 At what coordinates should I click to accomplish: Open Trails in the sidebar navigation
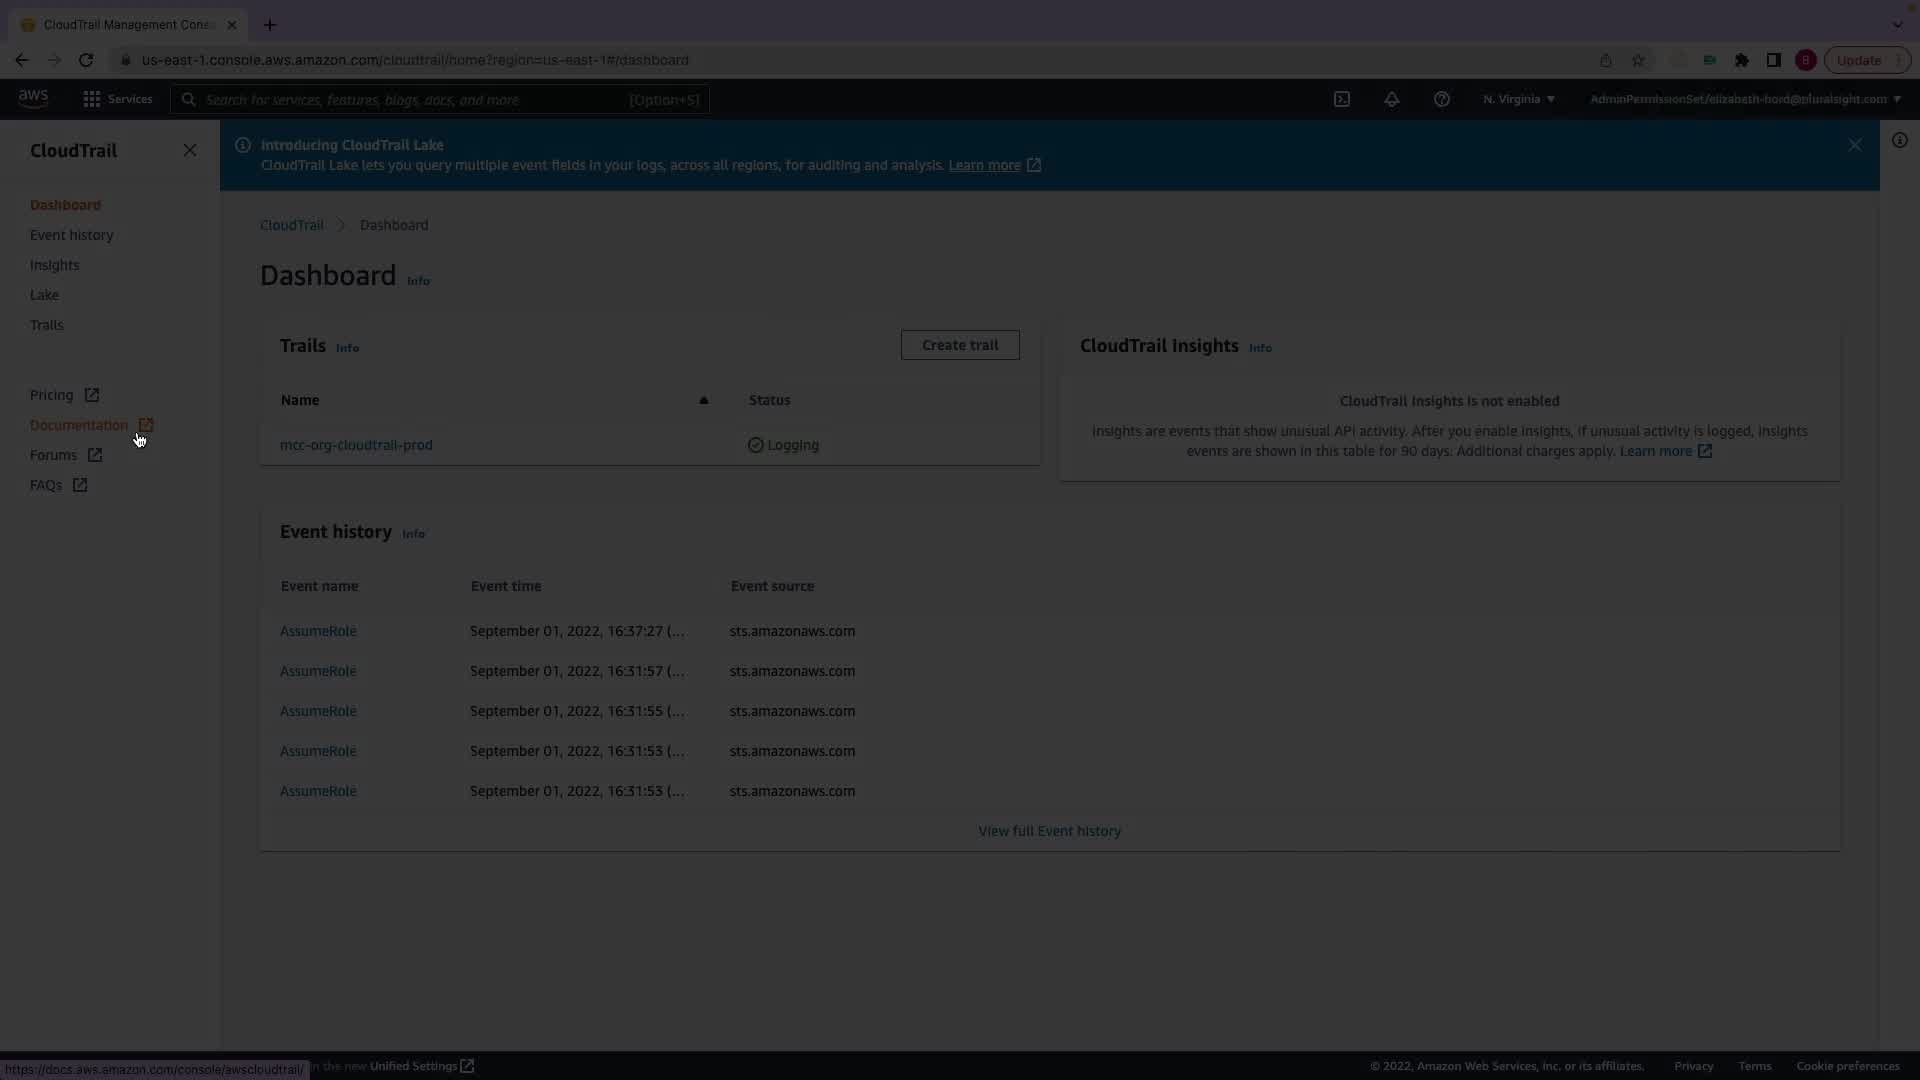pyautogui.click(x=46, y=325)
